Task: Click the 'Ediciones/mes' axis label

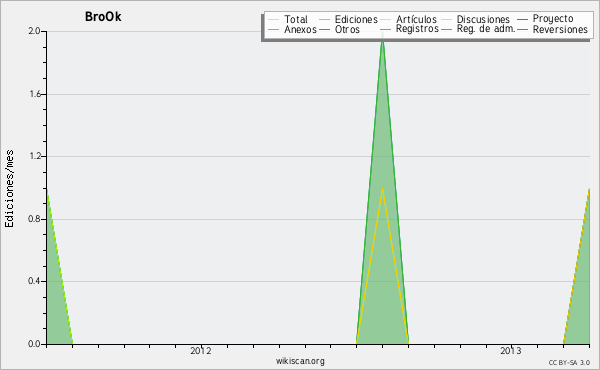Action: pyautogui.click(x=9, y=189)
